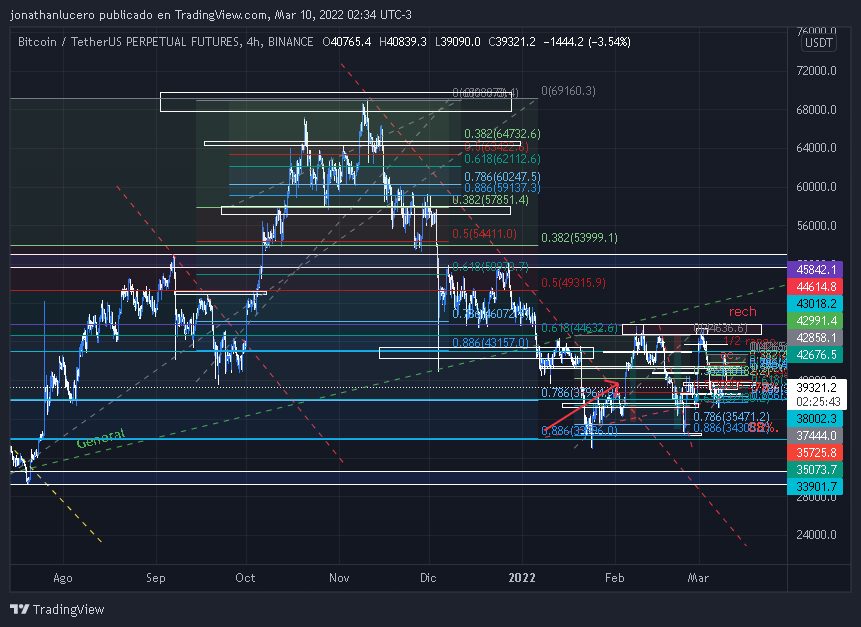Select the red arrow drawing on chart
861x627 pixels.
point(581,405)
